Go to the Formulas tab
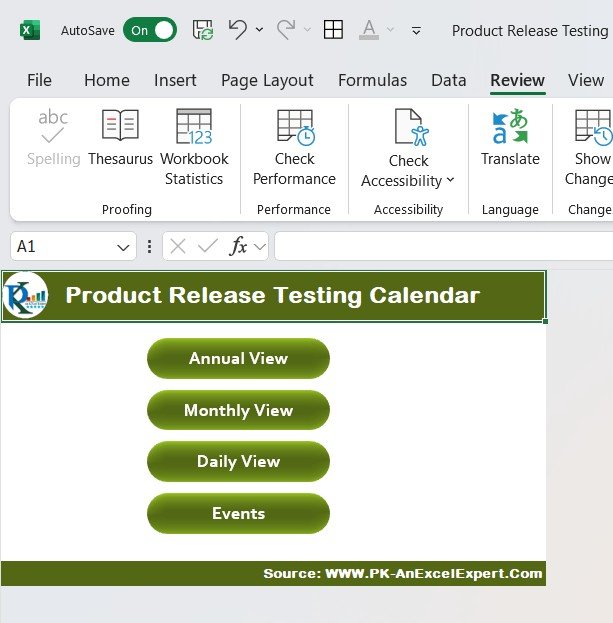Image resolution: width=613 pixels, height=623 pixels. 373,80
